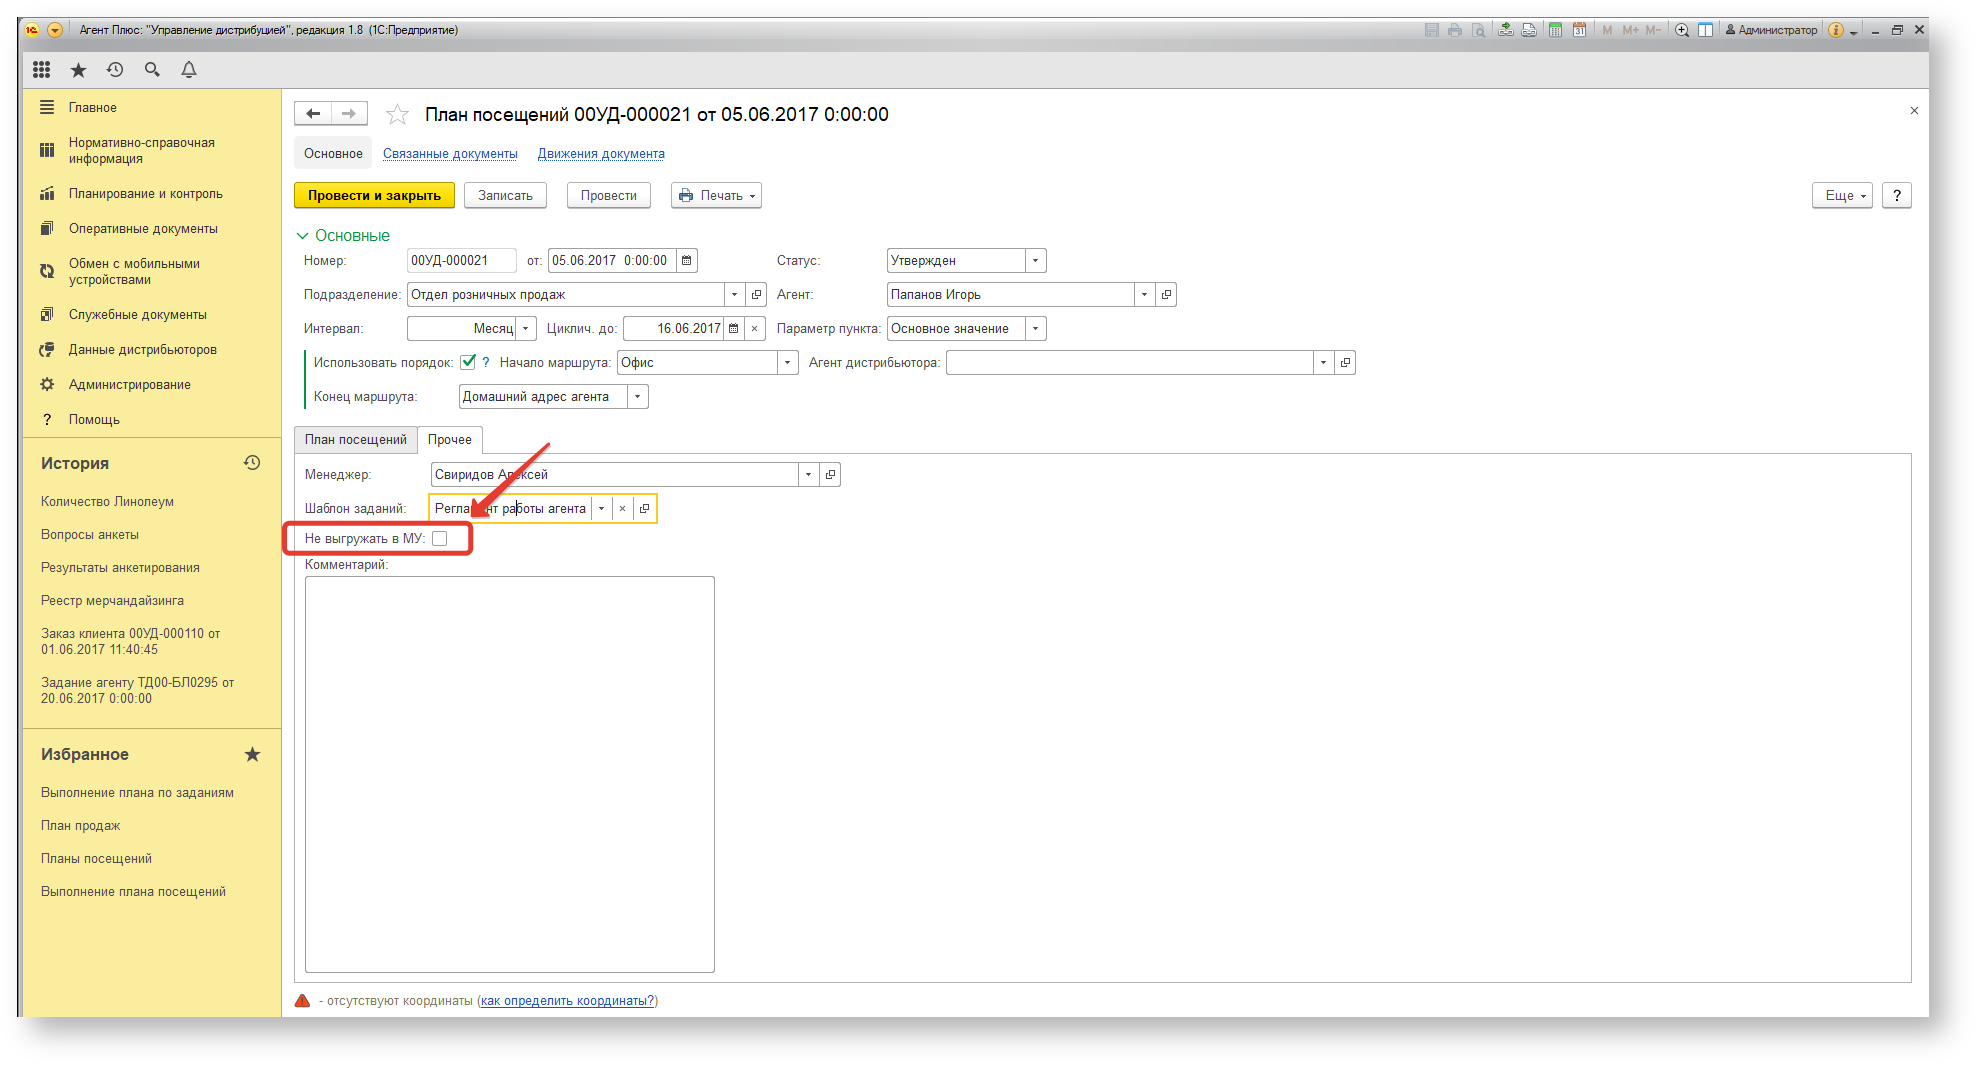
Task: Open history clock icon in top toolbar
Action: click(115, 69)
